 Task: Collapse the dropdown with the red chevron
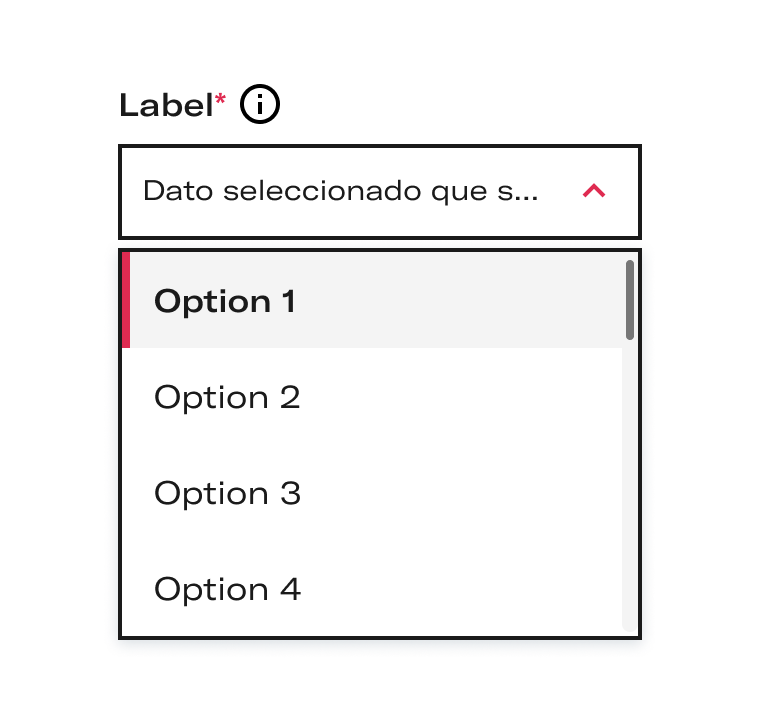click(594, 191)
